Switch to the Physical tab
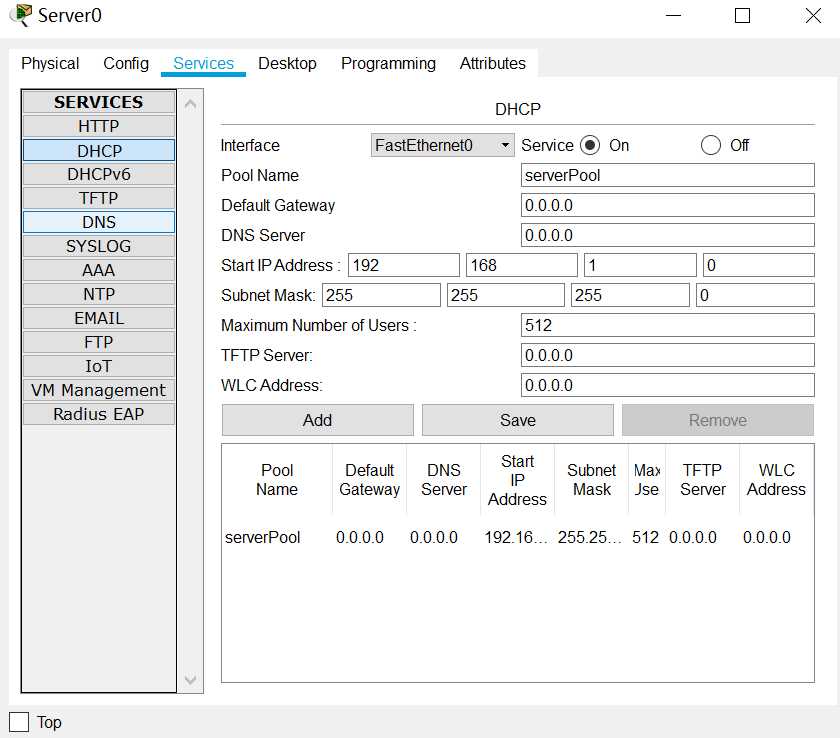This screenshot has height=738, width=840. (50, 64)
